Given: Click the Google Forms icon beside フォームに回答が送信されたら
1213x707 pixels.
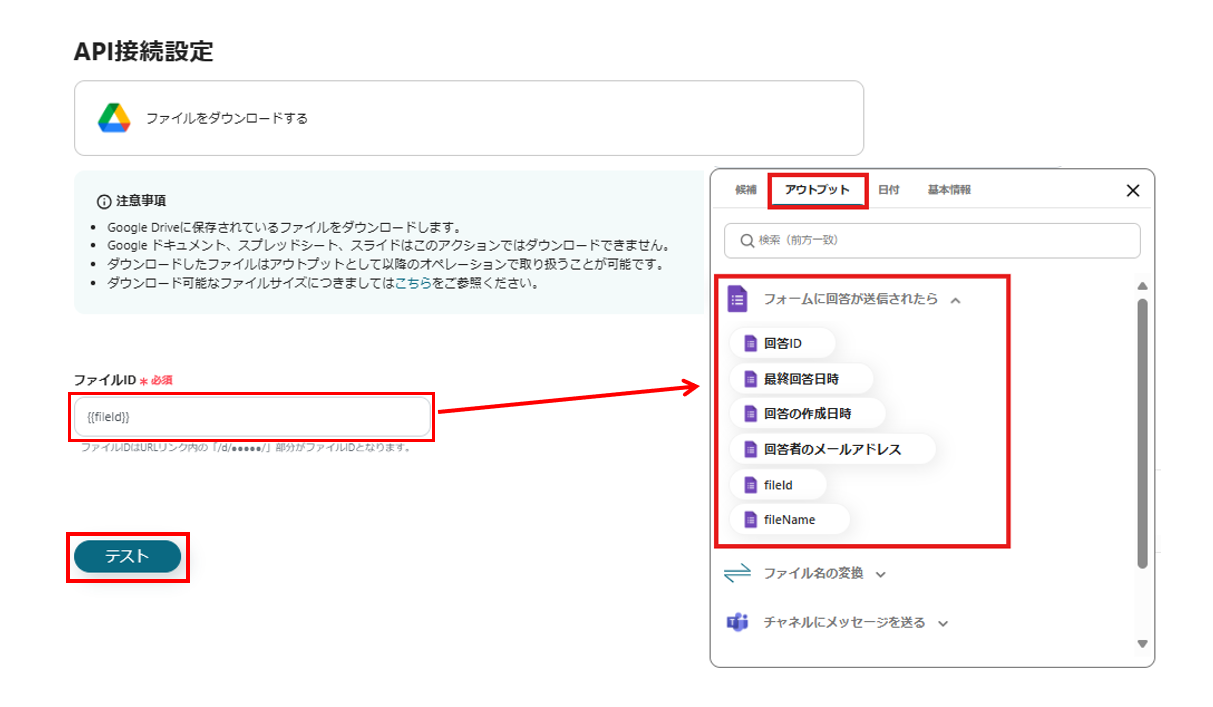Looking at the screenshot, I should [737, 299].
